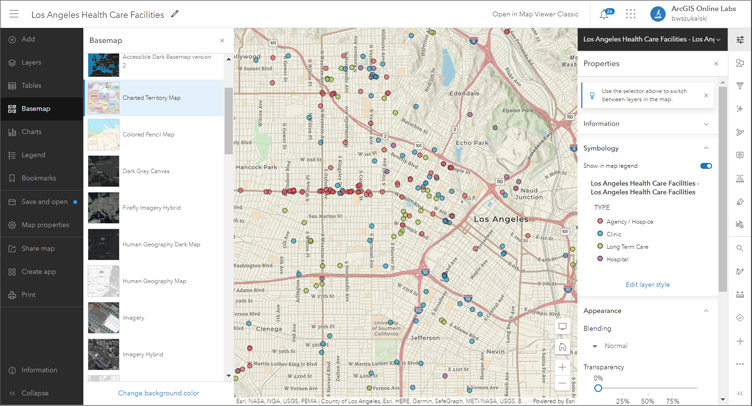Dismiss the layer selector tip message

(x=706, y=95)
